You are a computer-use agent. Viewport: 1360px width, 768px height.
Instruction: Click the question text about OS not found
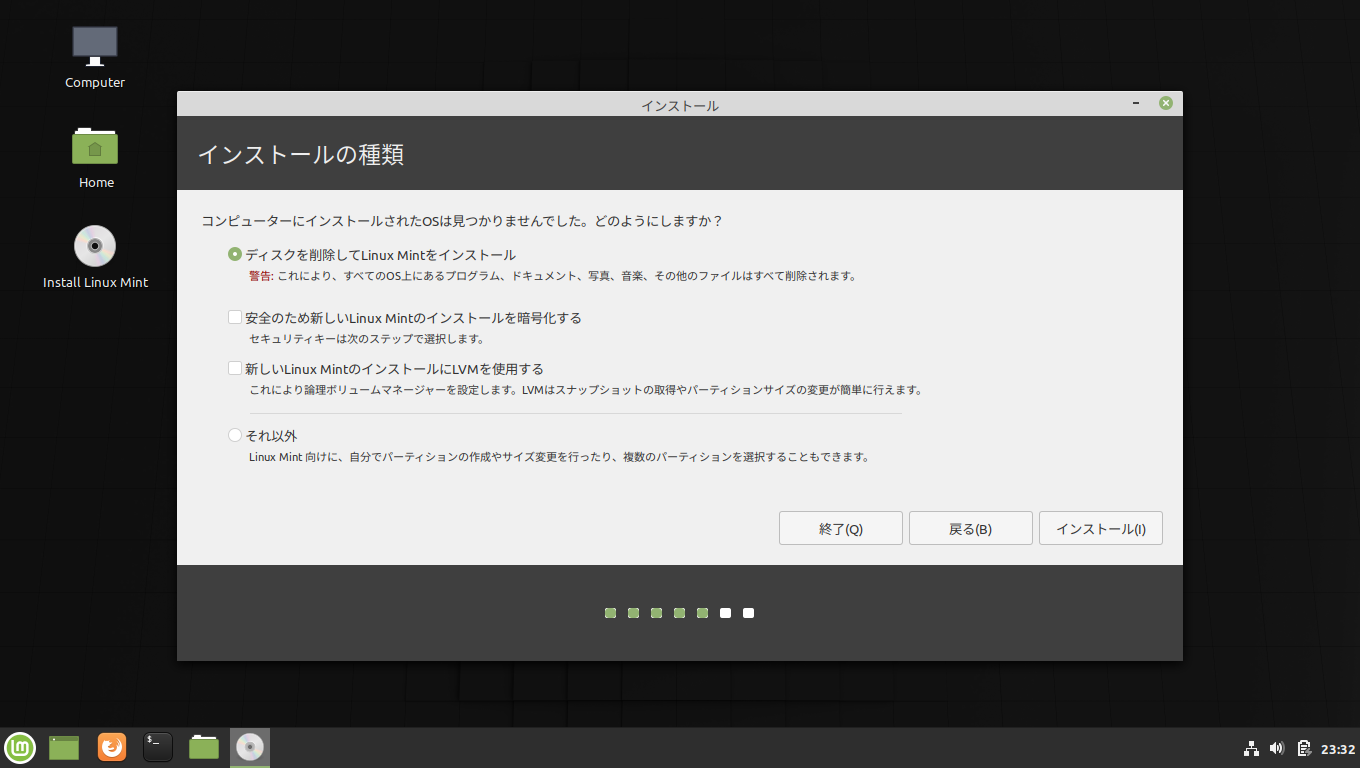point(462,220)
